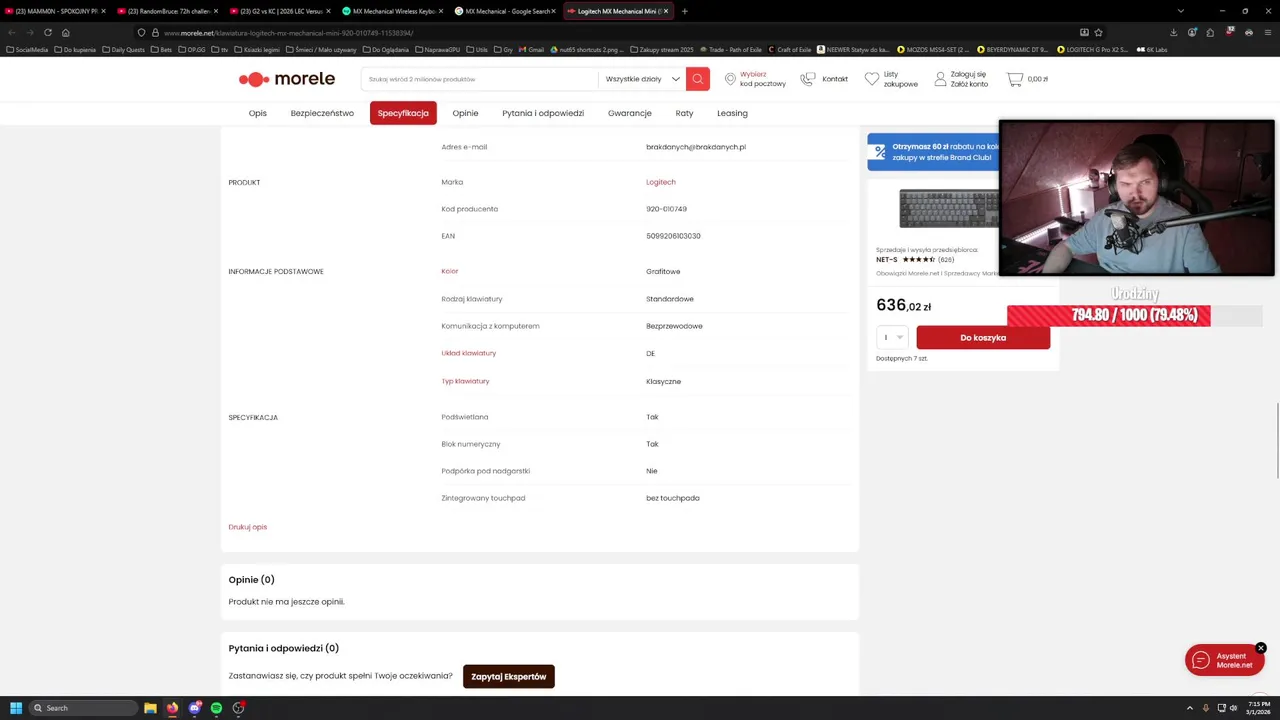
Task: Open the quantity selector dropdown
Action: pos(892,337)
